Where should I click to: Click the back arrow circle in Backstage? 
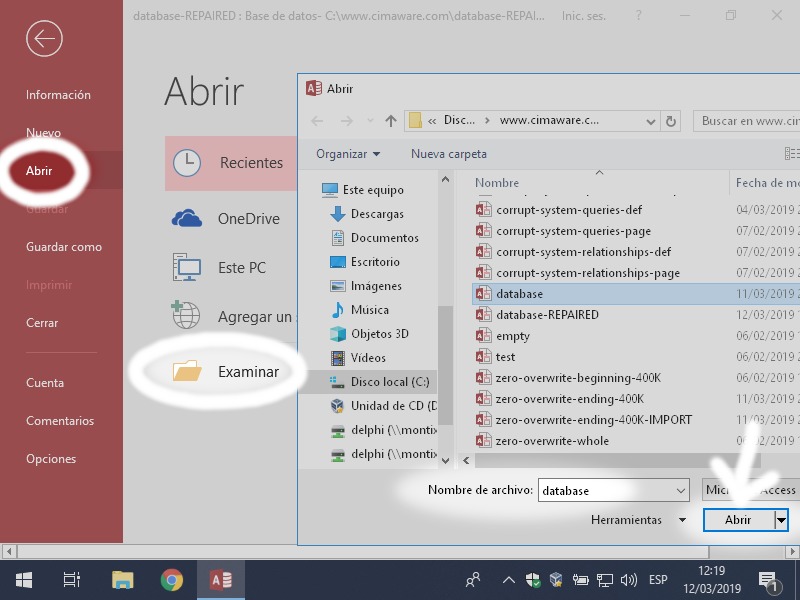(x=44, y=39)
